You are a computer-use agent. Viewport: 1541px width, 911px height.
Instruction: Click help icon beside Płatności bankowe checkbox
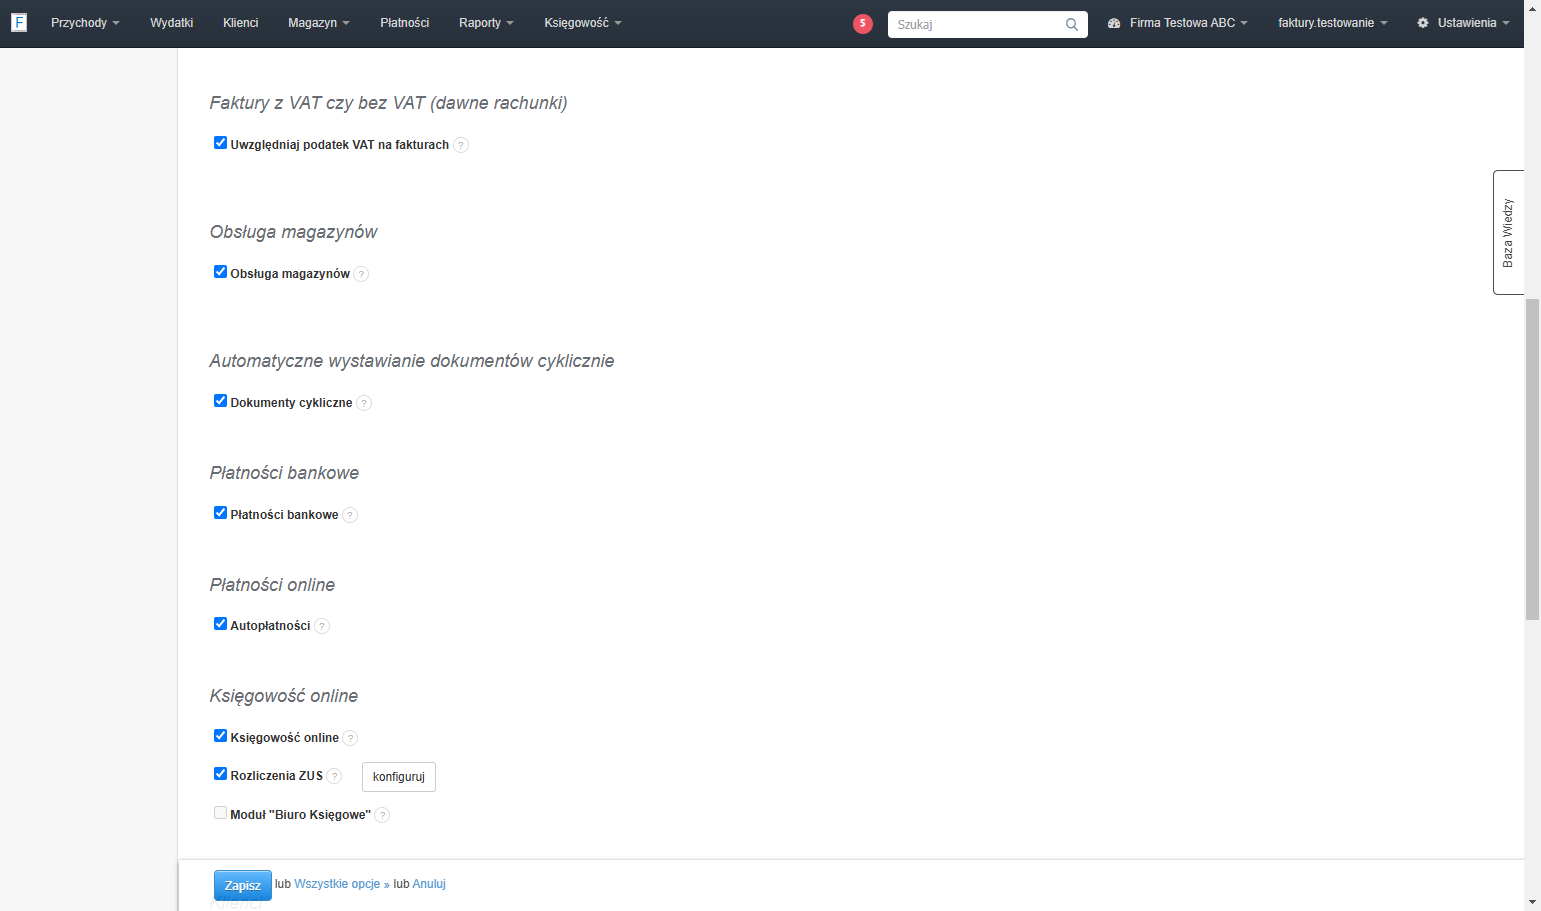click(350, 515)
